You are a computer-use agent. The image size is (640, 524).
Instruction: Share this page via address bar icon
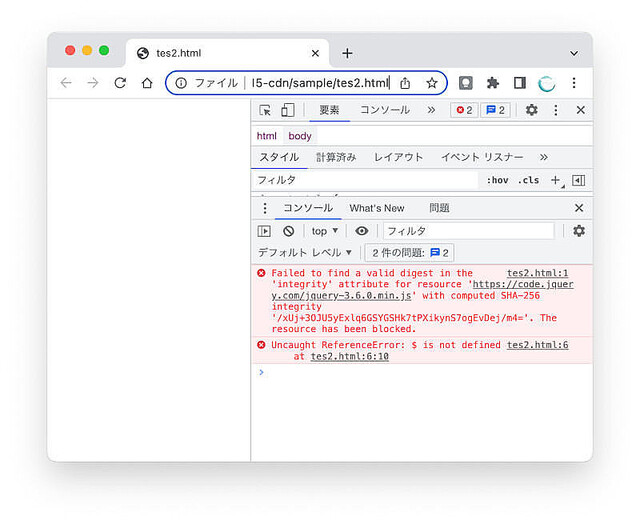(405, 83)
